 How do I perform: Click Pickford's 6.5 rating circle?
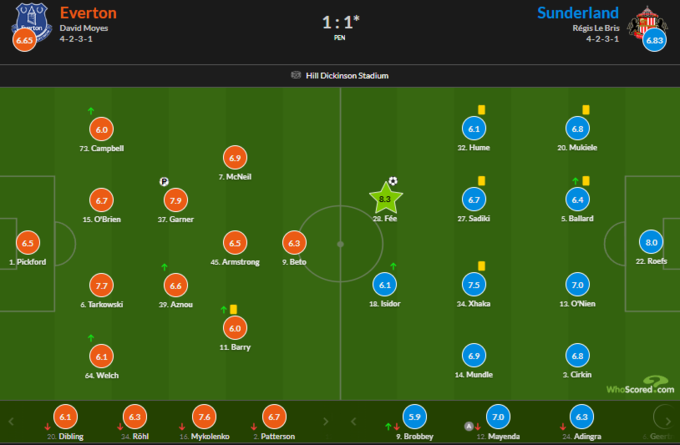tap(27, 242)
